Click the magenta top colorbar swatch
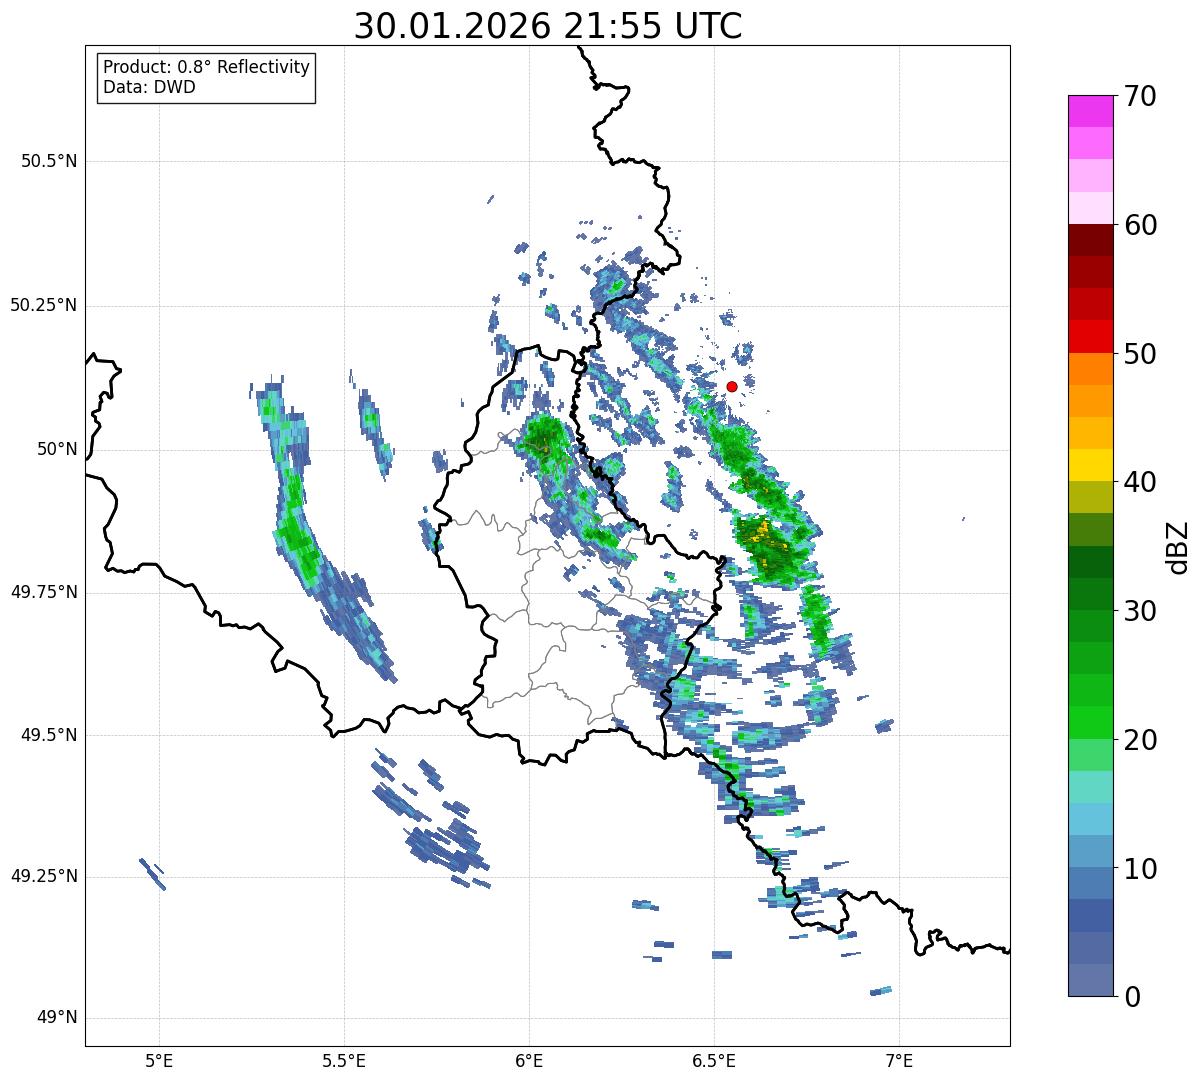 [1090, 111]
